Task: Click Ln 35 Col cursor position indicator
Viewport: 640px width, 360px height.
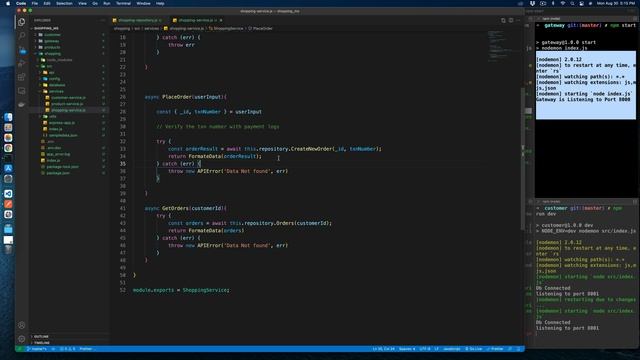Action: pyautogui.click(x=383, y=349)
